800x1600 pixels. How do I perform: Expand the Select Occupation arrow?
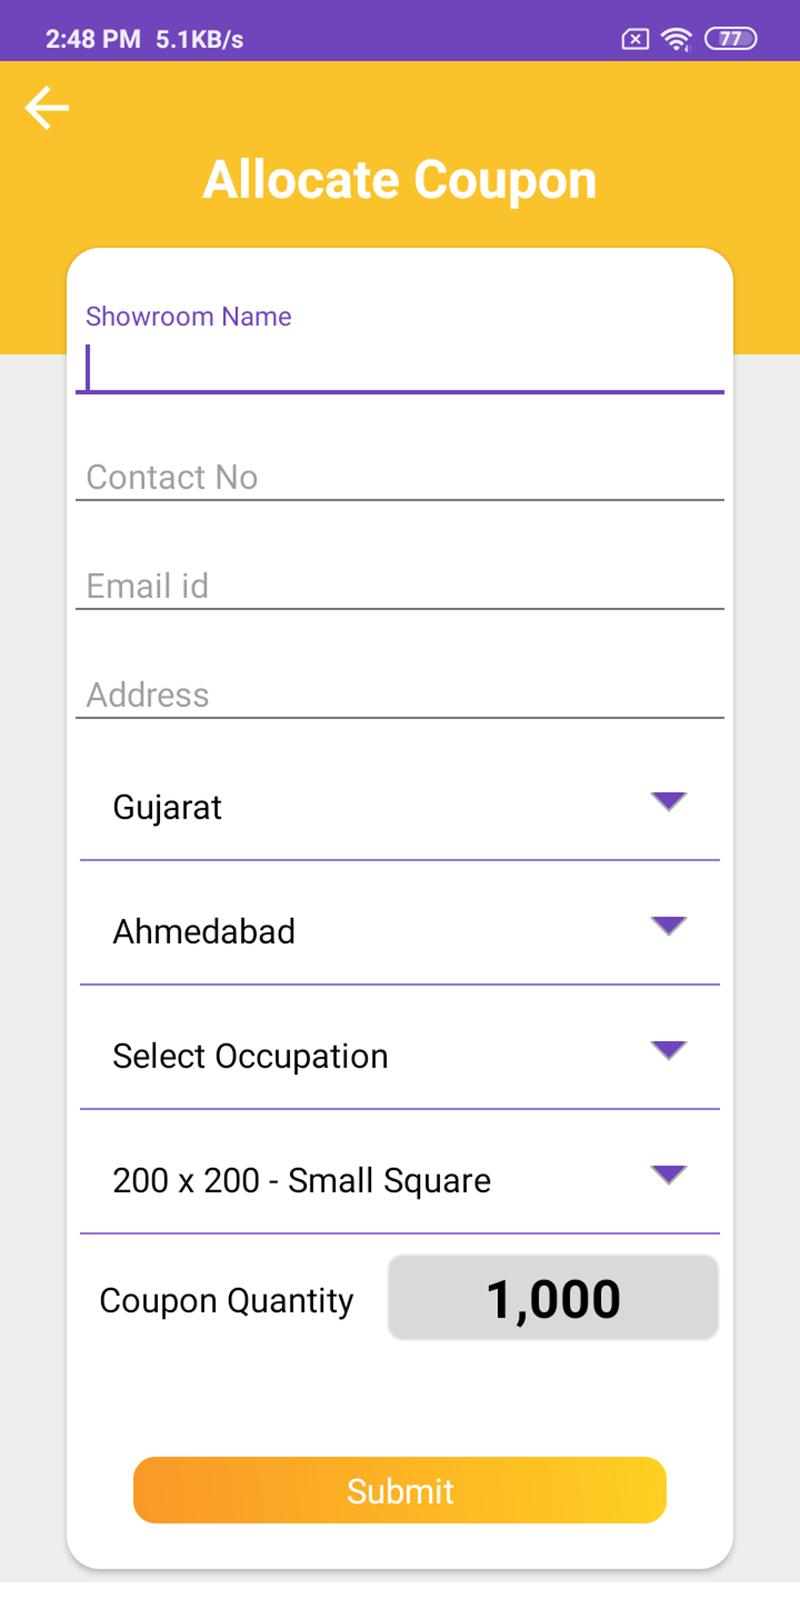[668, 1050]
